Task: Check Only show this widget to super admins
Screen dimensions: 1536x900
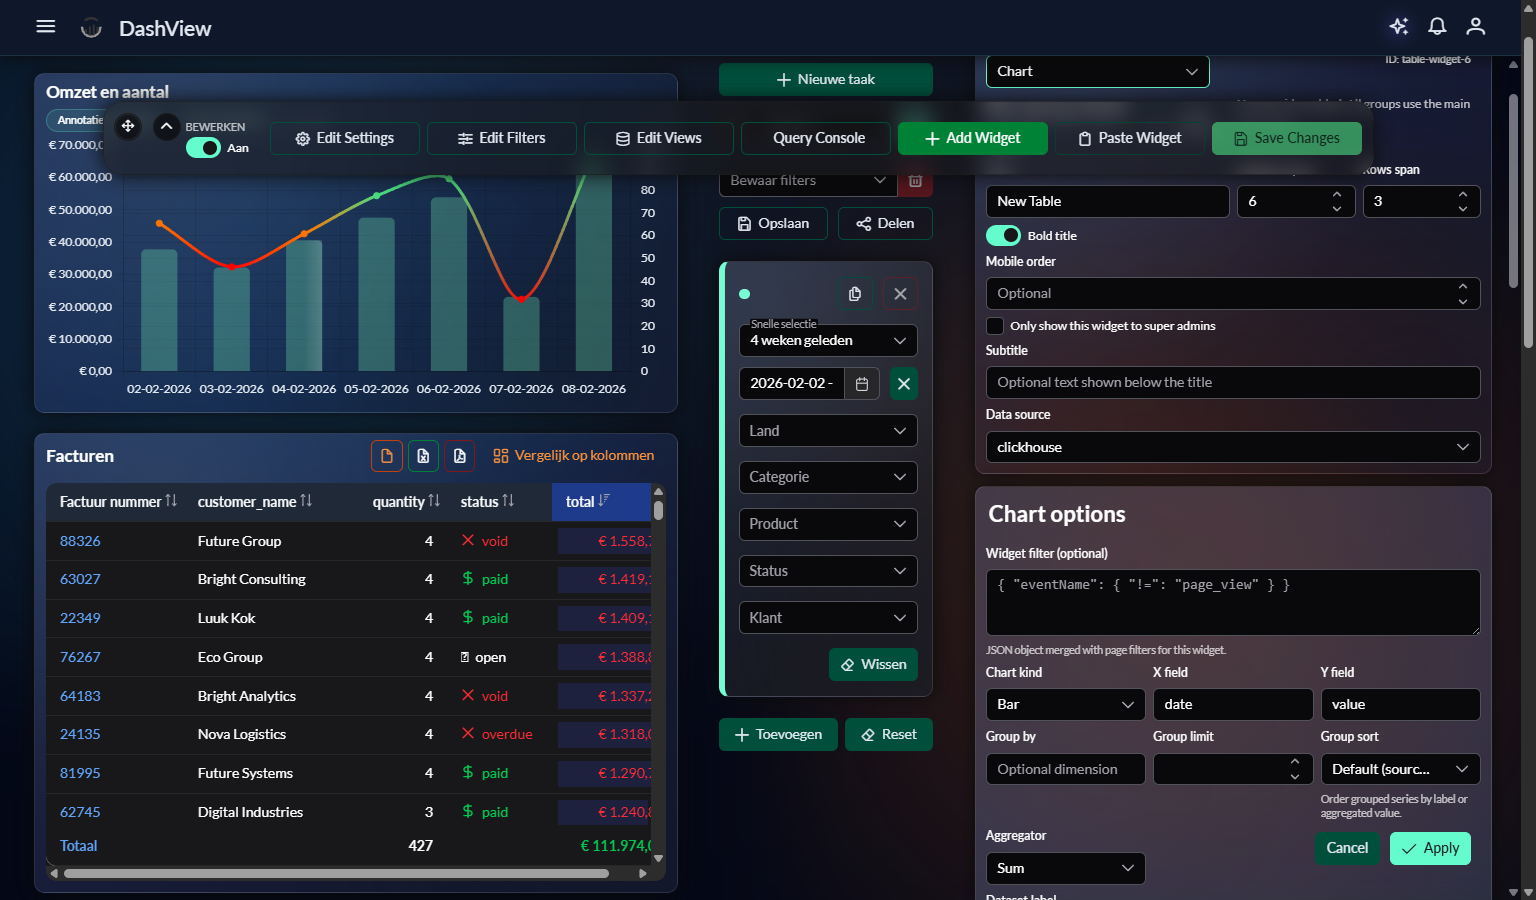Action: (x=995, y=325)
